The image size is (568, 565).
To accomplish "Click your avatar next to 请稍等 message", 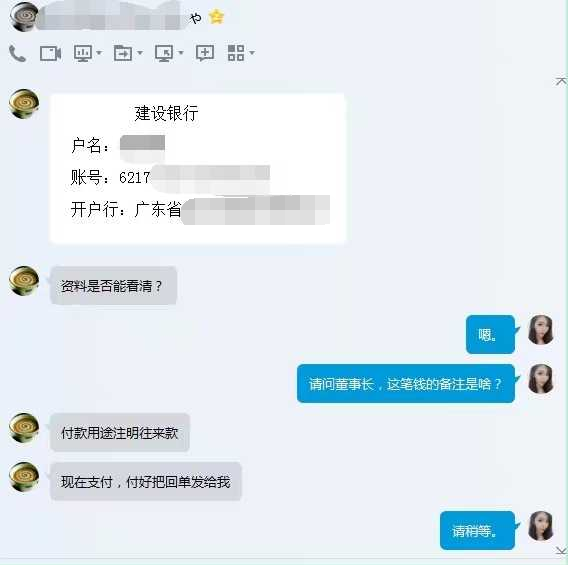I will pyautogui.click(x=540, y=526).
